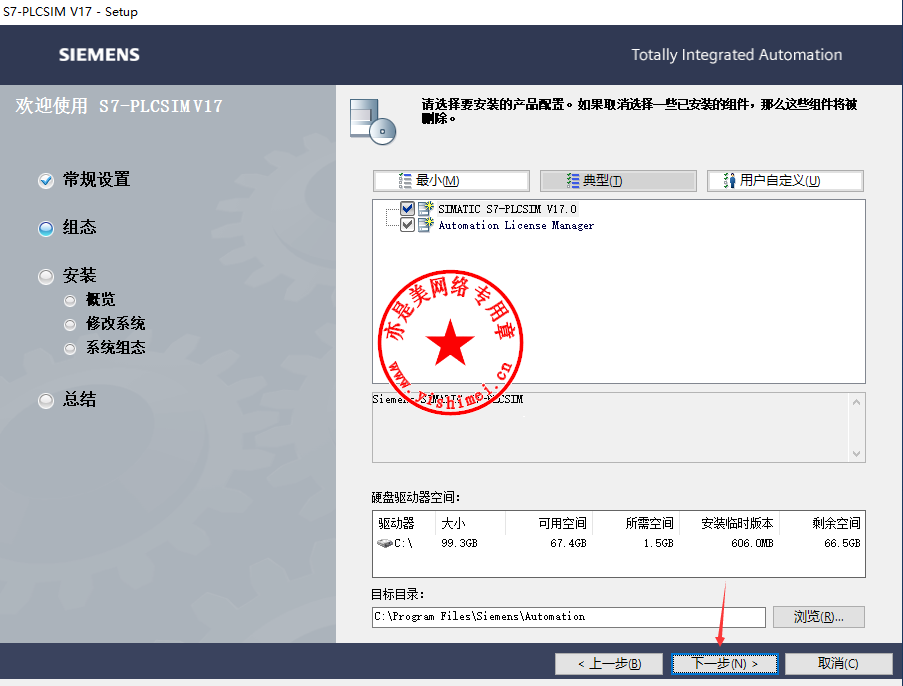
Task: Go back with the 上一步(B) button
Action: (609, 664)
